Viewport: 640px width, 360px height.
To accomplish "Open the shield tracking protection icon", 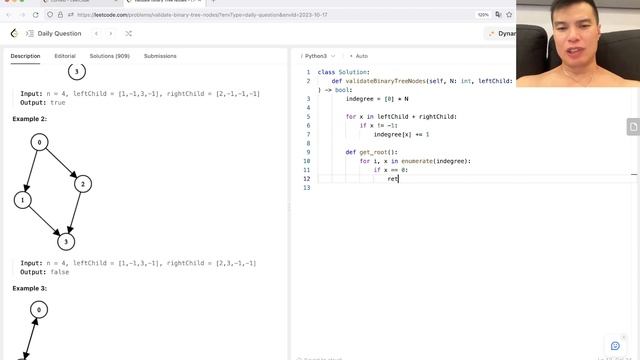I will coord(50,15).
